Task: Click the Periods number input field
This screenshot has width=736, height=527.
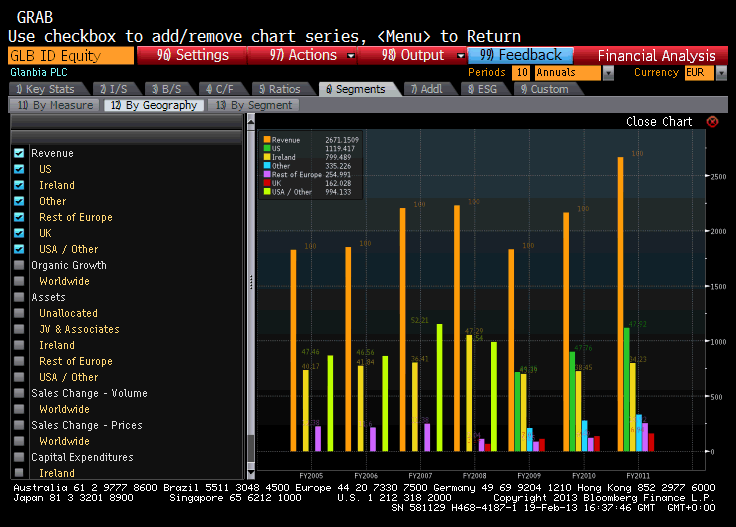Action: tap(522, 73)
